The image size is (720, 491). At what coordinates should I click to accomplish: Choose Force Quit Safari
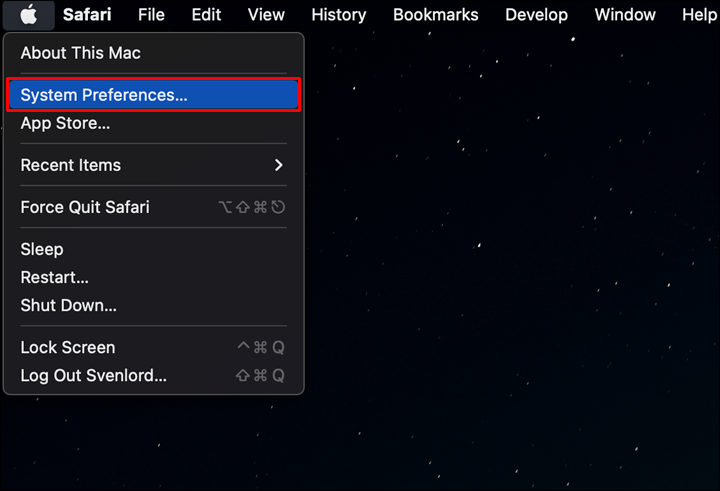click(154, 207)
